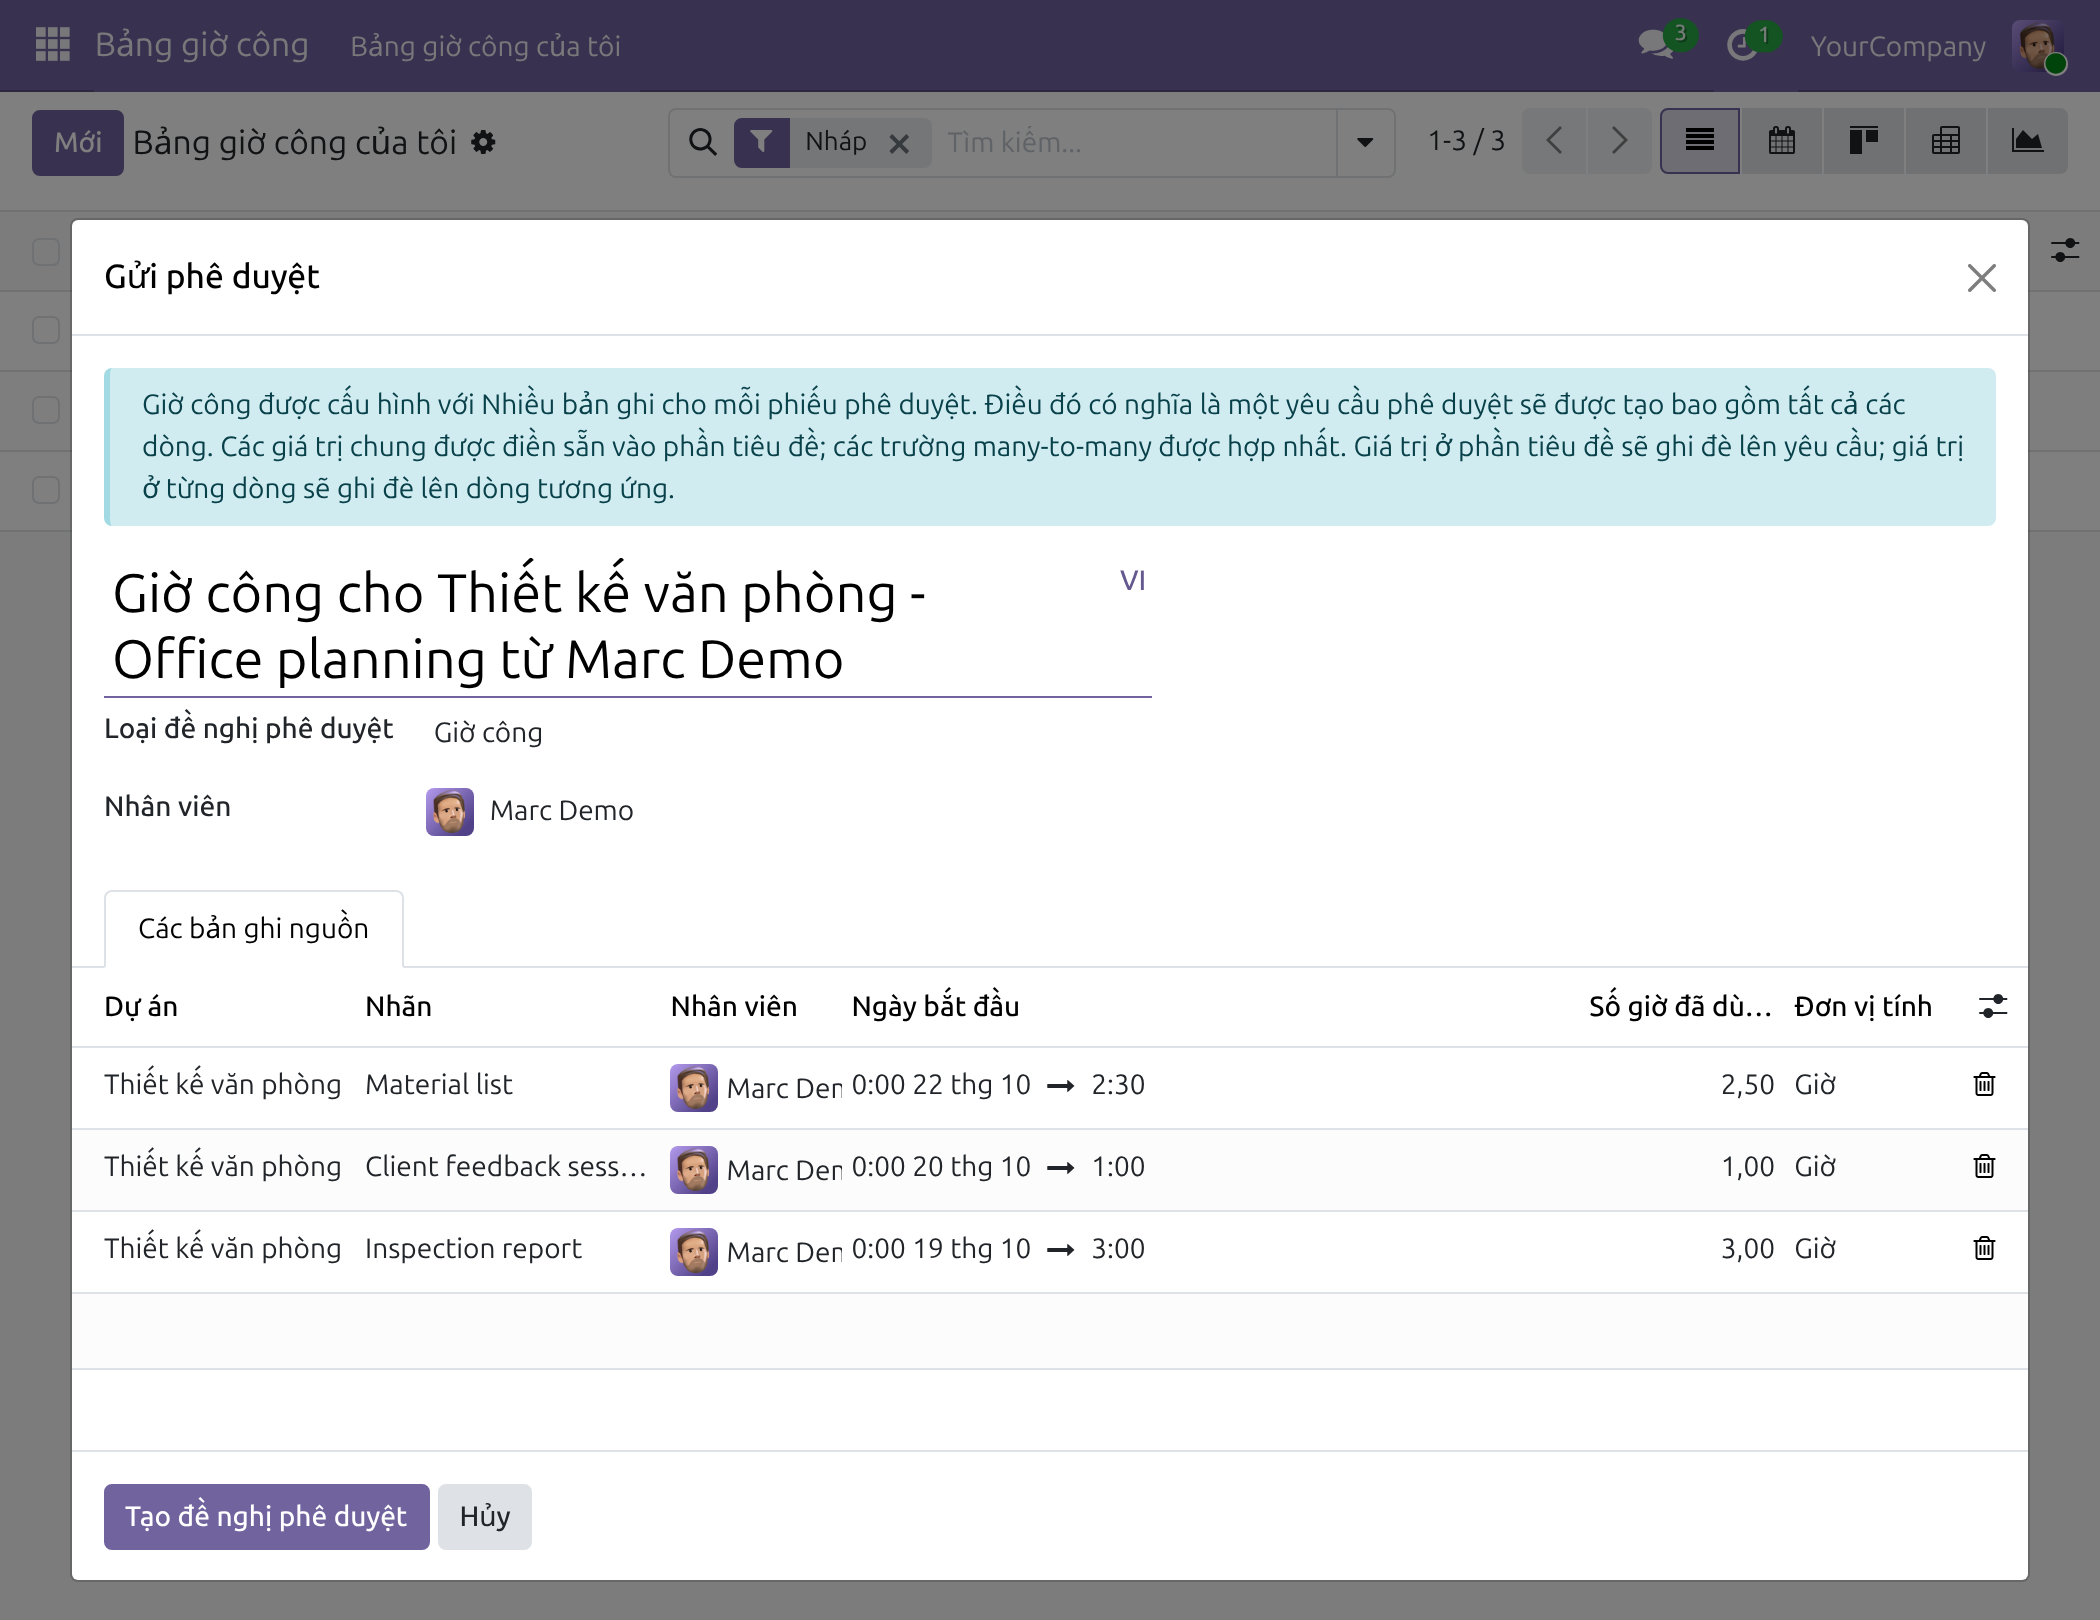Viewport: 2100px width, 1620px height.
Task: Remove the Nháp filter with x
Action: (899, 143)
